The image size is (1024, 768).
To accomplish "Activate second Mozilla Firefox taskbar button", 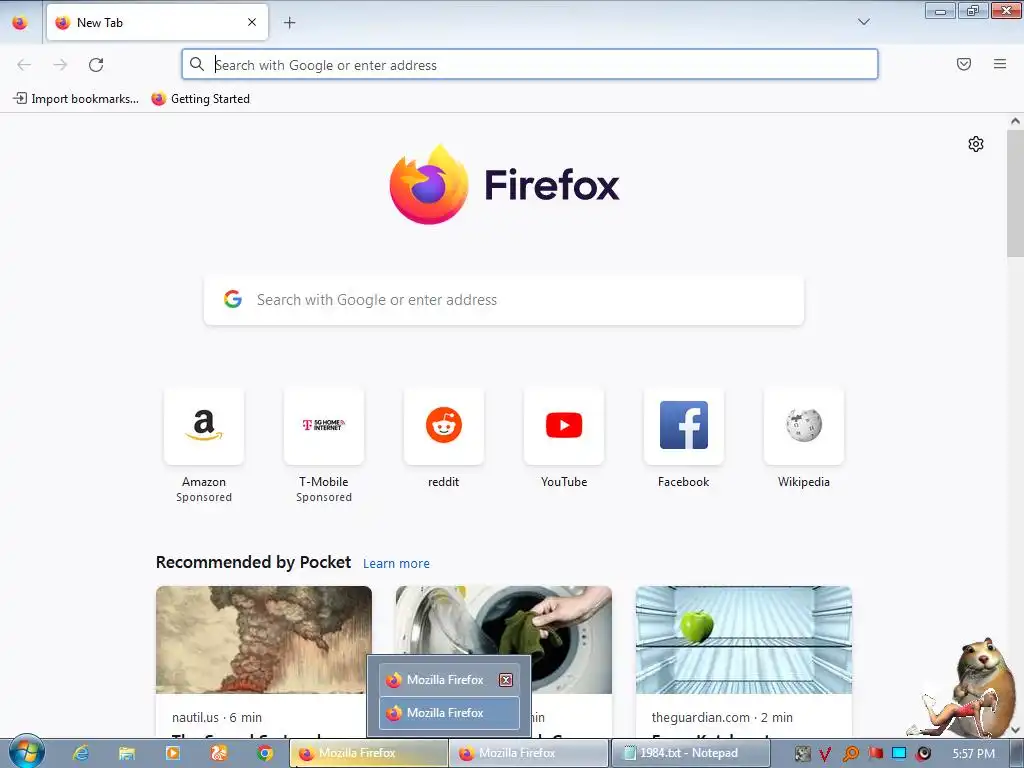I will click(x=528, y=753).
